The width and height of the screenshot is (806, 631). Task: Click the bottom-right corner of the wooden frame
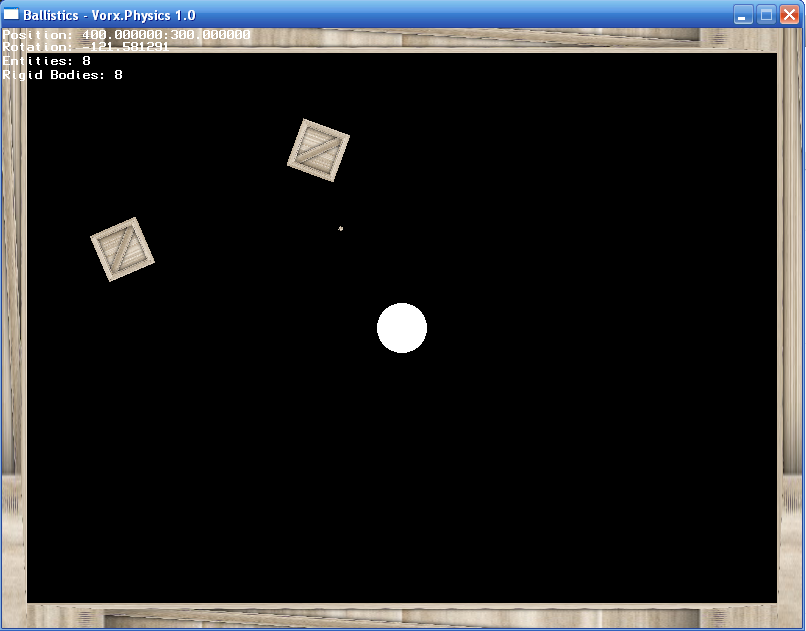[x=790, y=615]
